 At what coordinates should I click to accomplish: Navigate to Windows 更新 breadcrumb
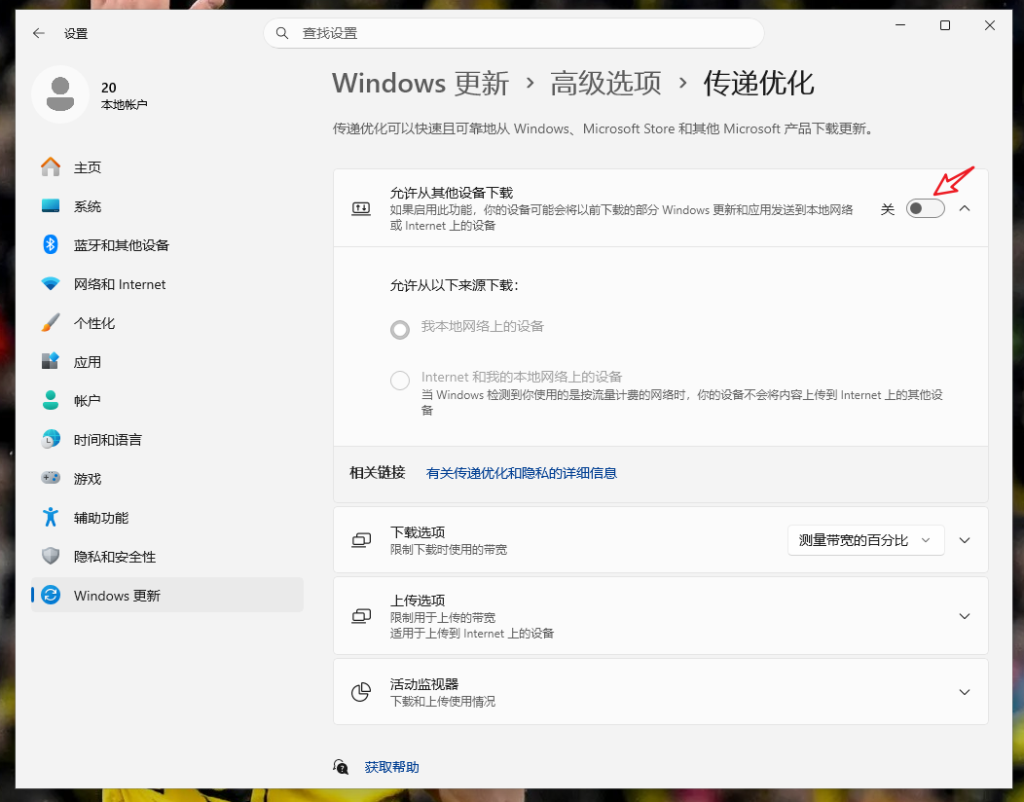point(420,84)
